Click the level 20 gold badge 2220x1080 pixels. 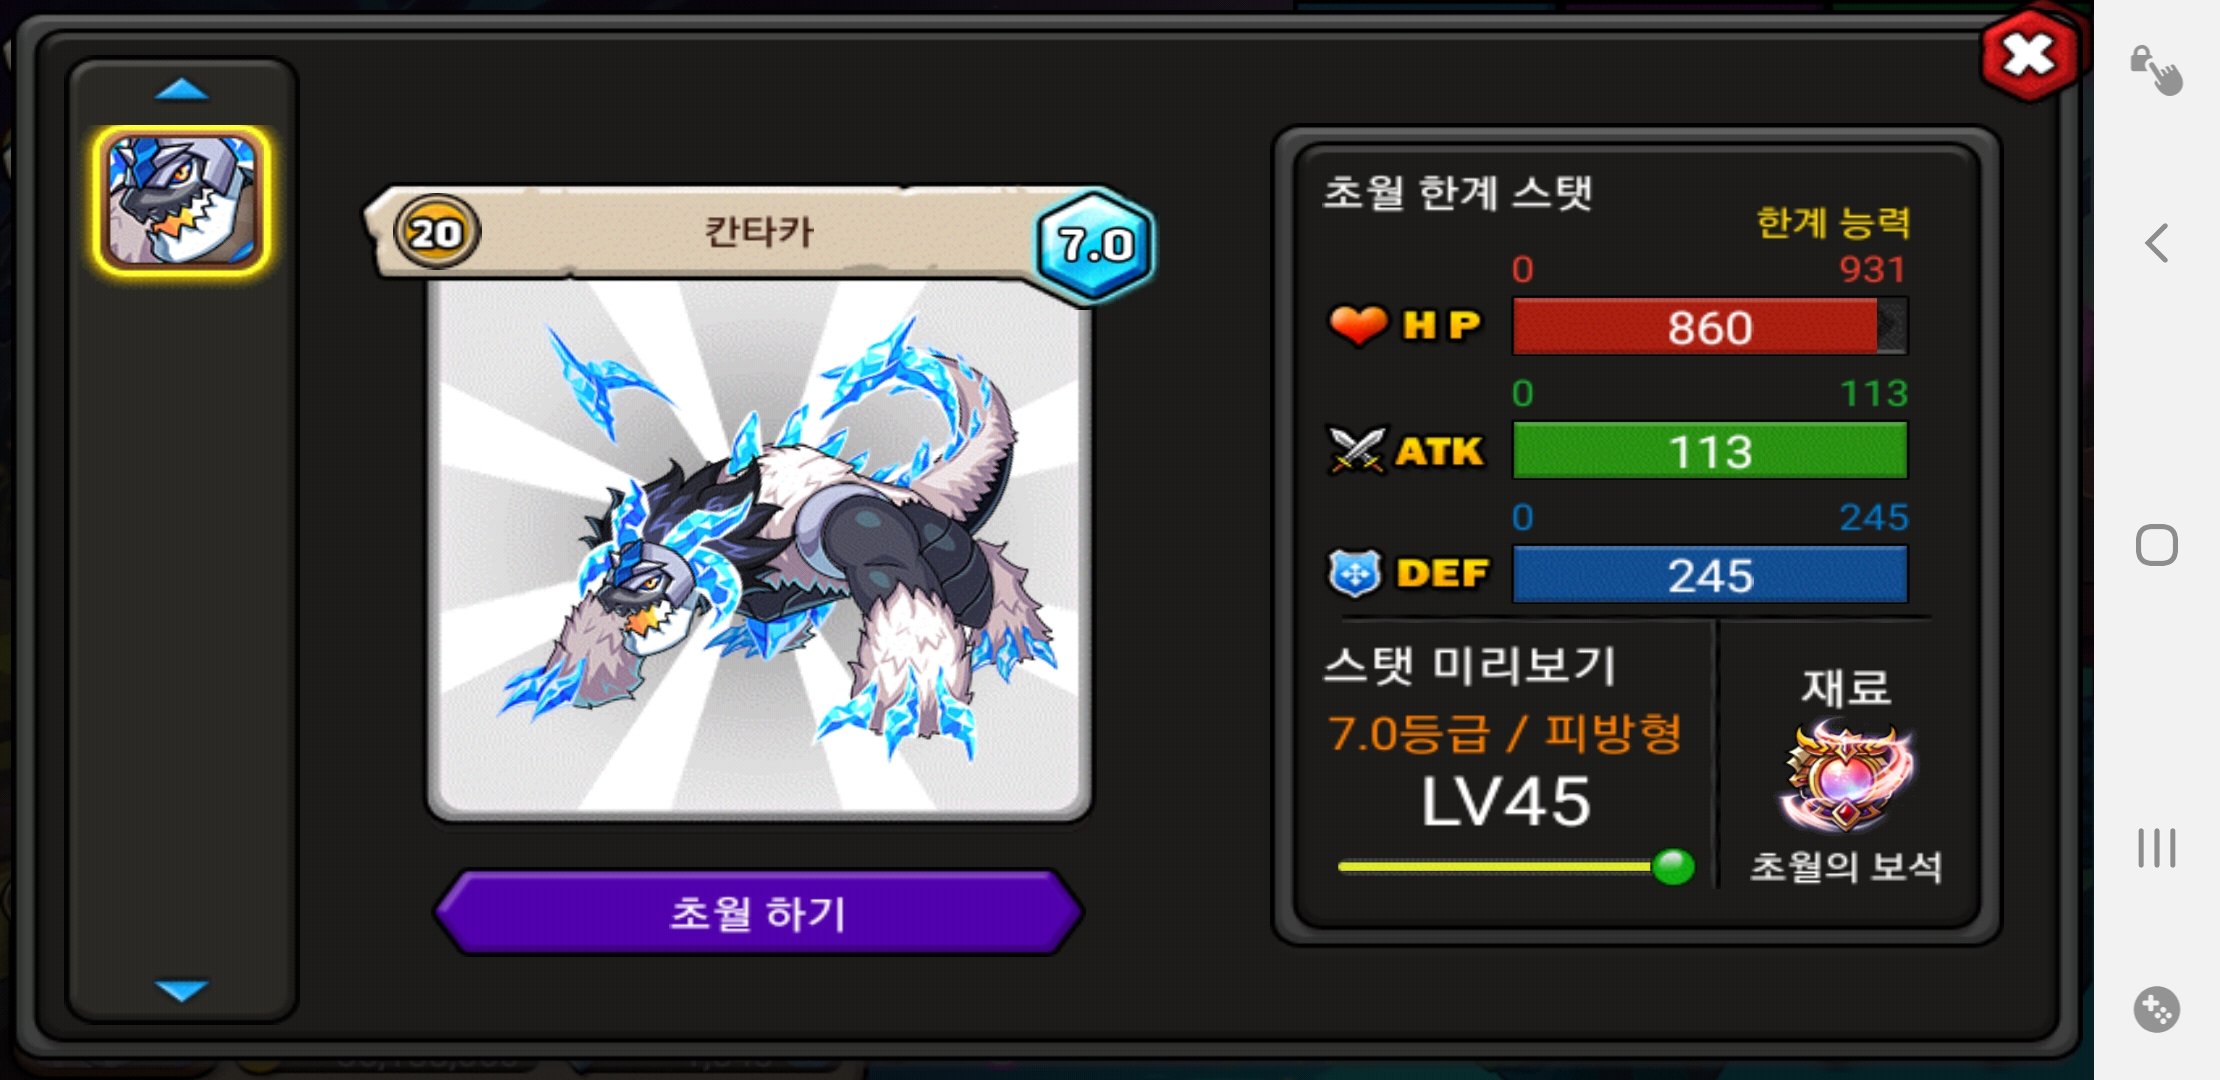click(x=437, y=232)
